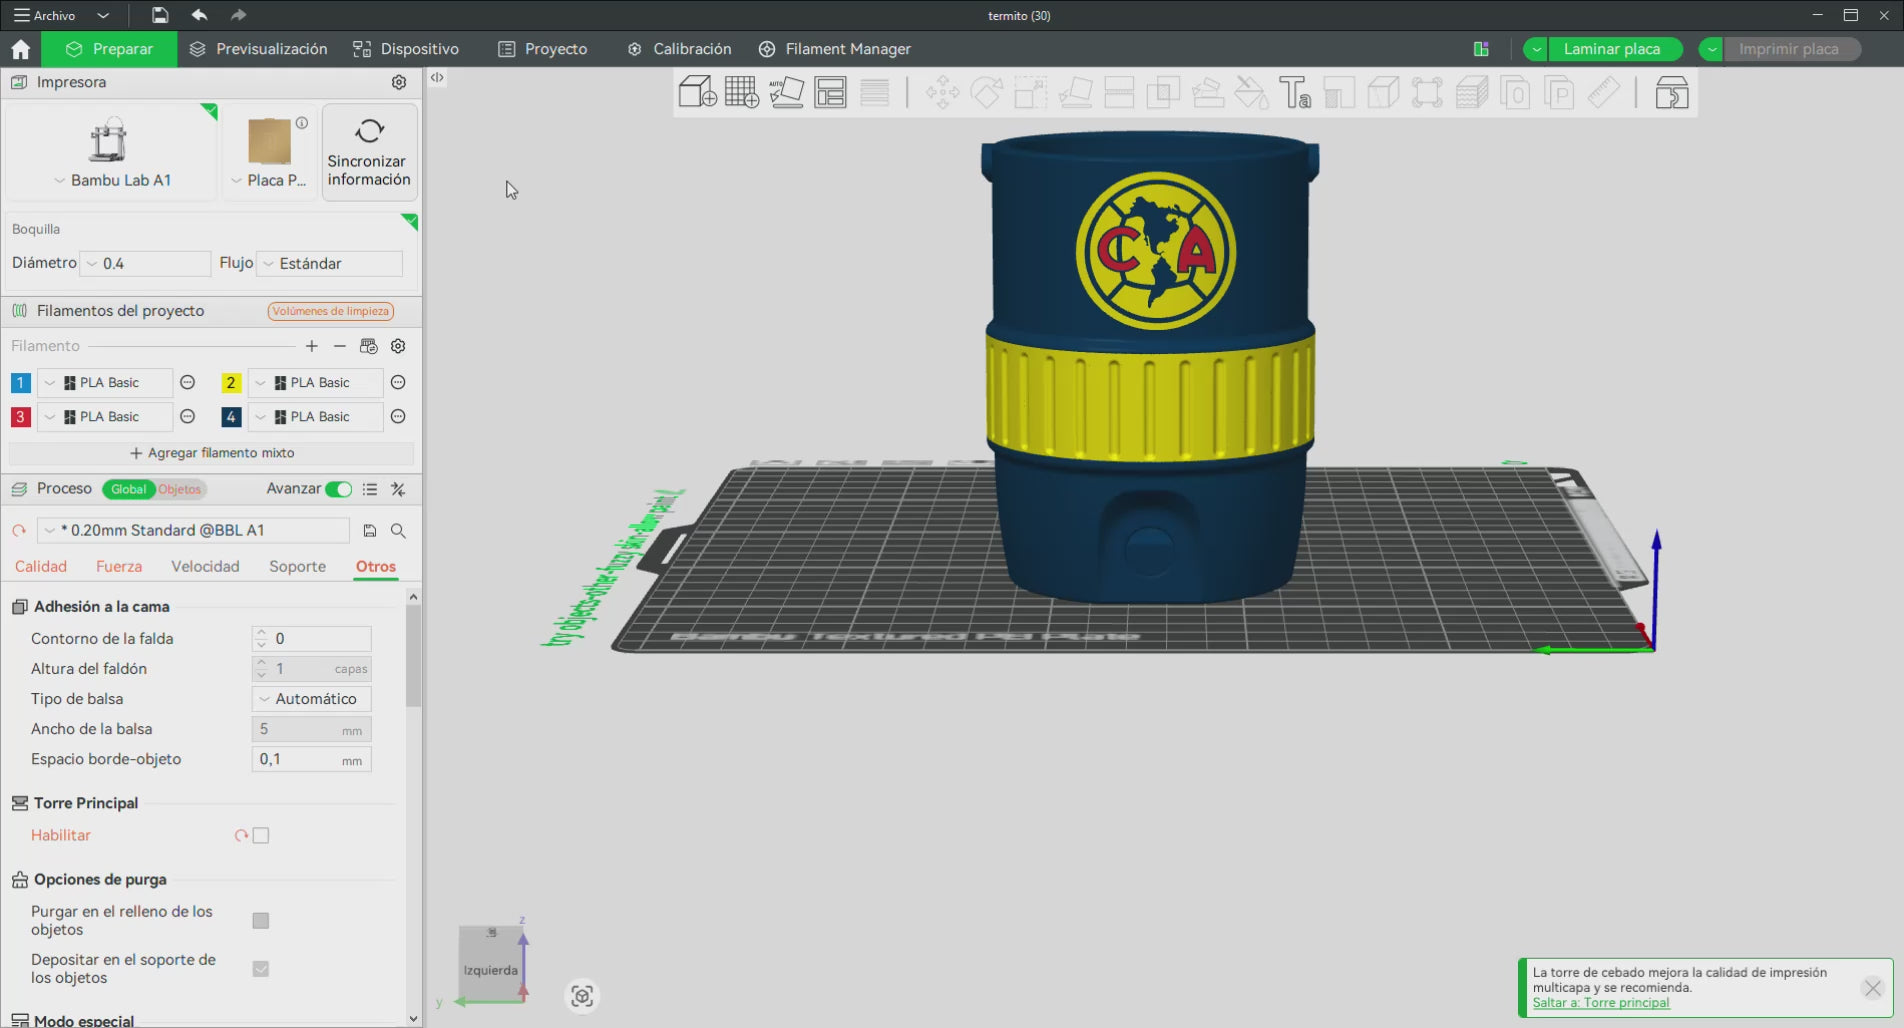Viewport: 1904px width, 1028px height.
Task: Toggle the Avanzar advanced mode switch
Action: pos(339,489)
